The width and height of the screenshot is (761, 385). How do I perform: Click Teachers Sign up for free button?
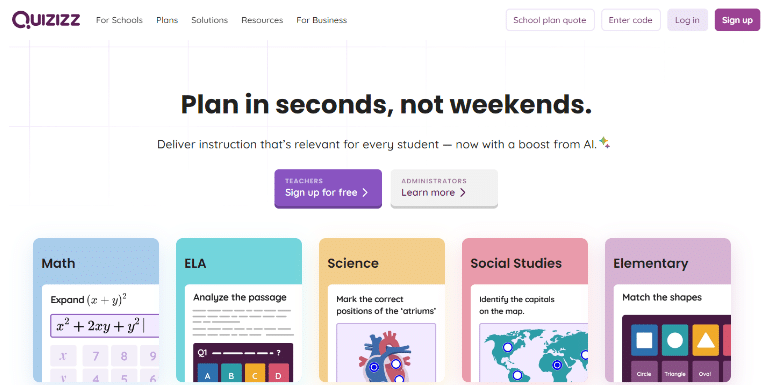click(328, 188)
